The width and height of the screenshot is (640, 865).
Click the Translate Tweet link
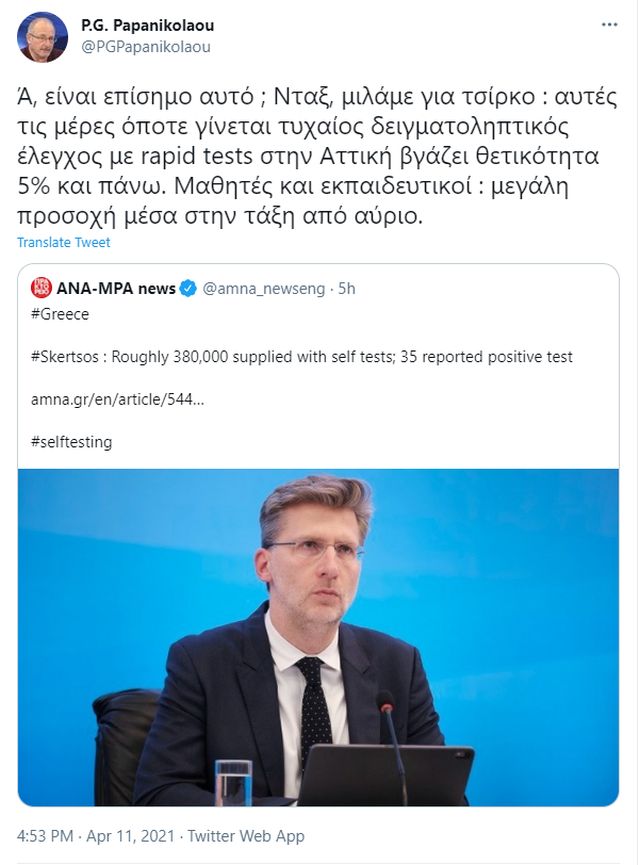pos(63,242)
